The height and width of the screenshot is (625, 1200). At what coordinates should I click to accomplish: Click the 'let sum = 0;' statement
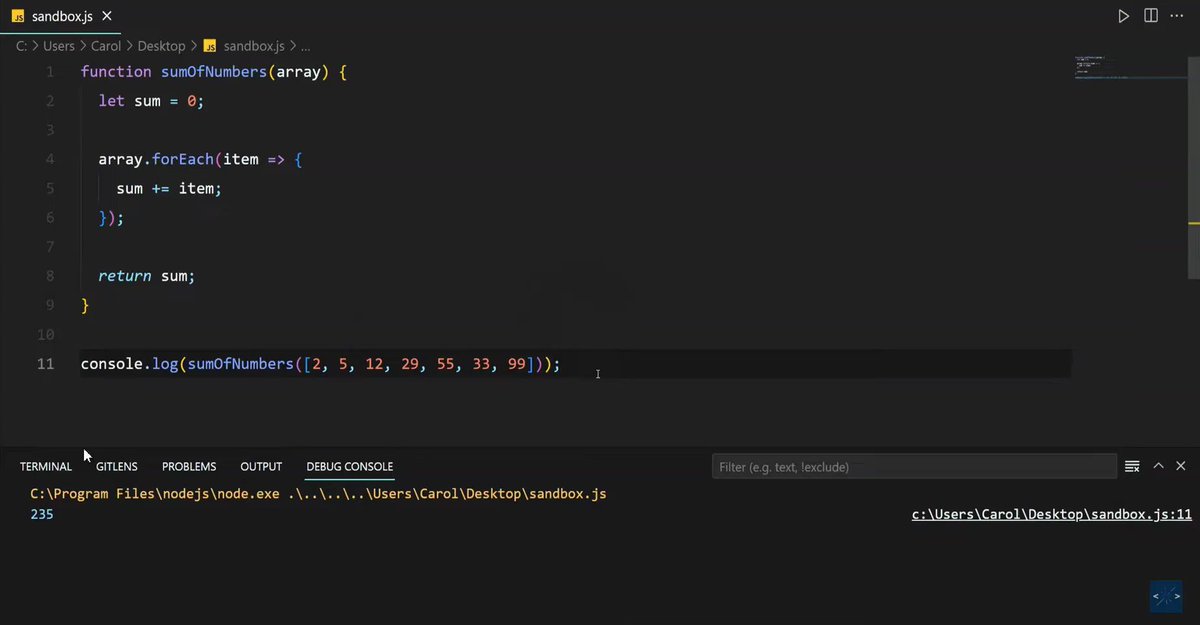[151, 102]
